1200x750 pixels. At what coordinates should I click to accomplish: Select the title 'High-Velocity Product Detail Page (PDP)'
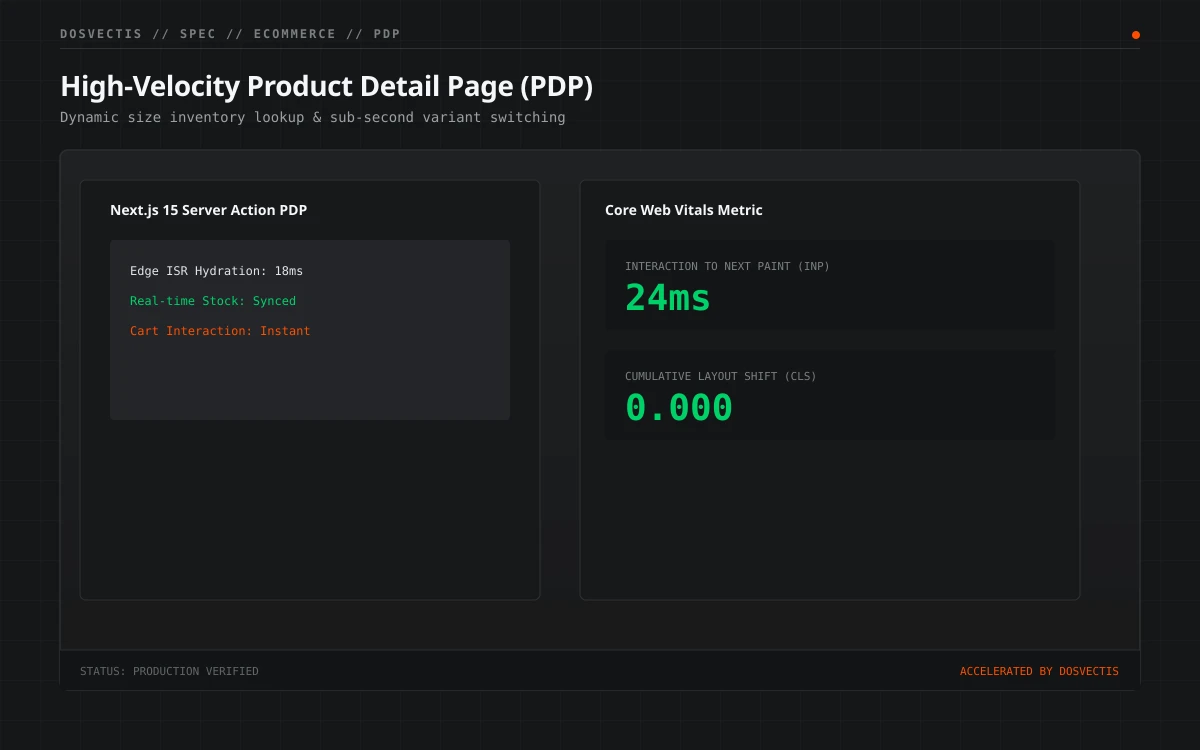tap(326, 87)
